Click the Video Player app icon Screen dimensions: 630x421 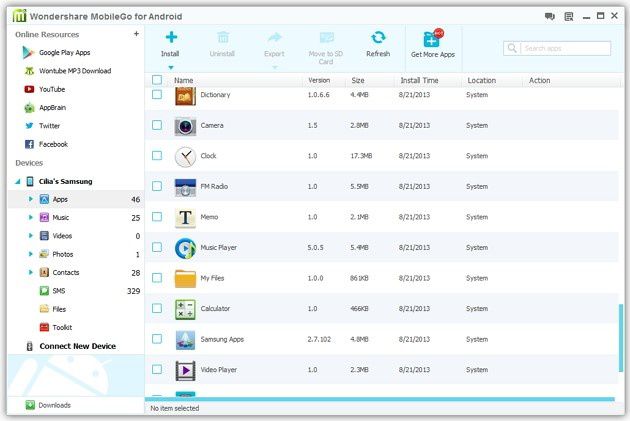coord(185,370)
